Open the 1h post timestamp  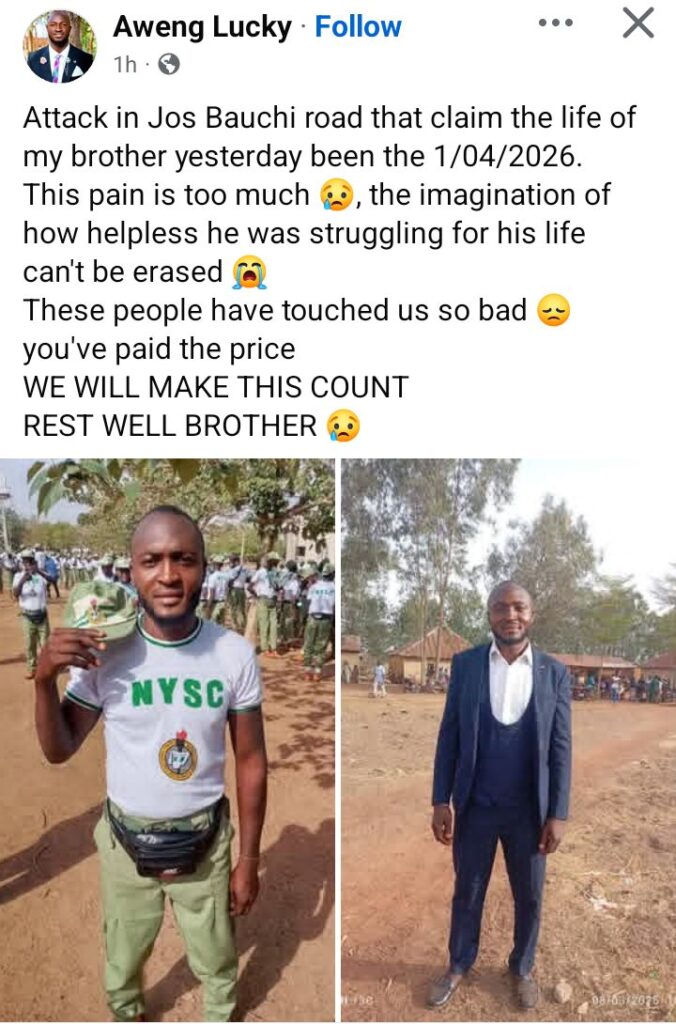click(x=125, y=65)
